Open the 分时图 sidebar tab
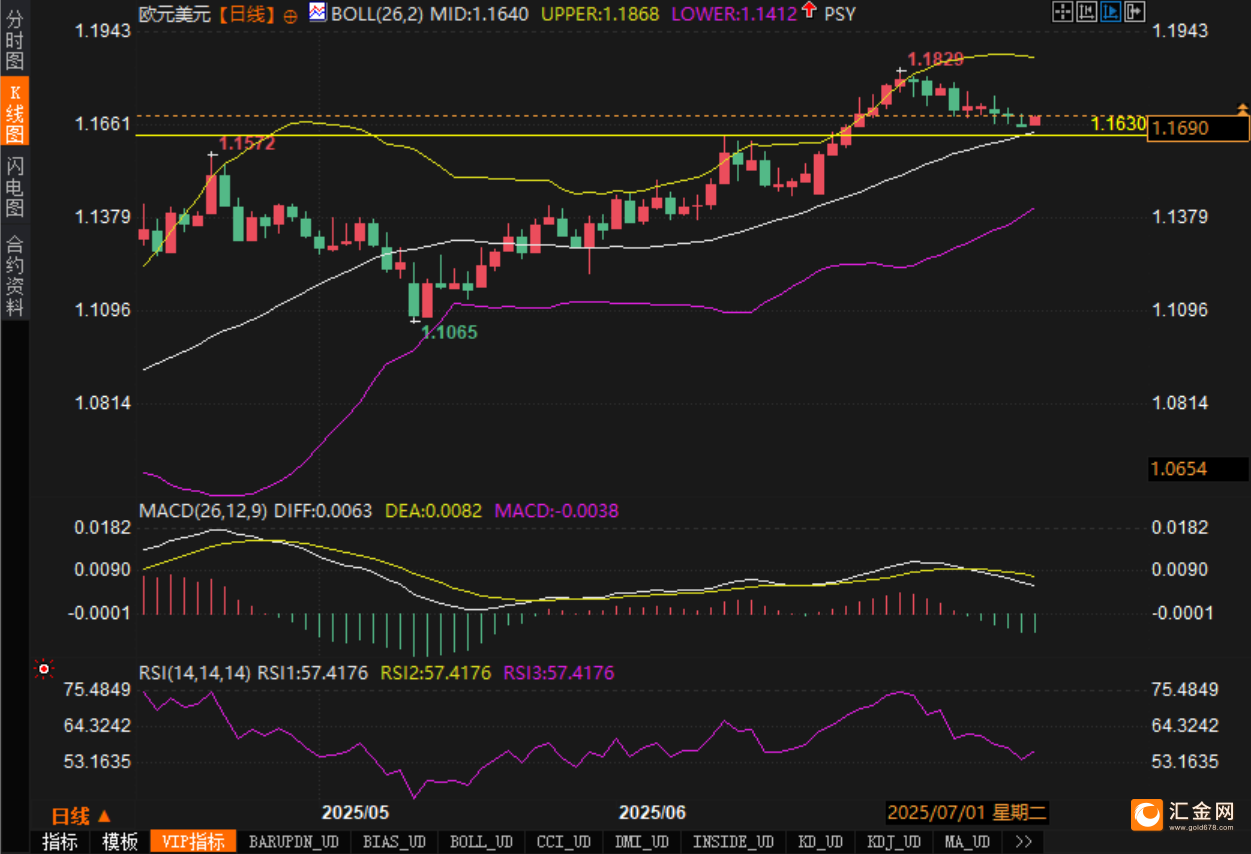This screenshot has width=1251, height=854. coord(15,41)
